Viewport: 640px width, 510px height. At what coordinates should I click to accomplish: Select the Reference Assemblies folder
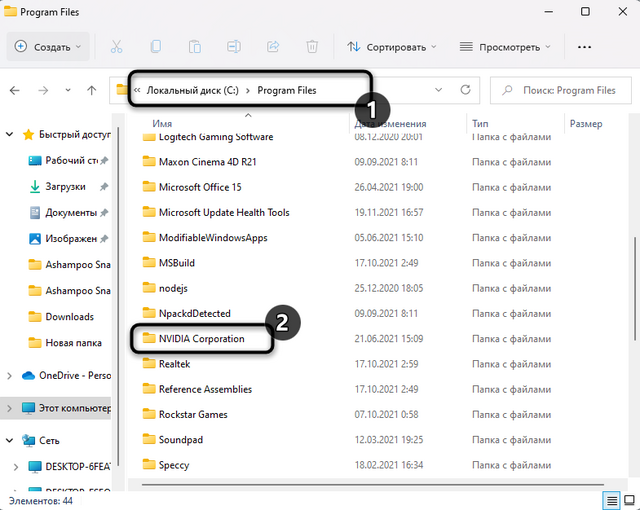[205, 389]
